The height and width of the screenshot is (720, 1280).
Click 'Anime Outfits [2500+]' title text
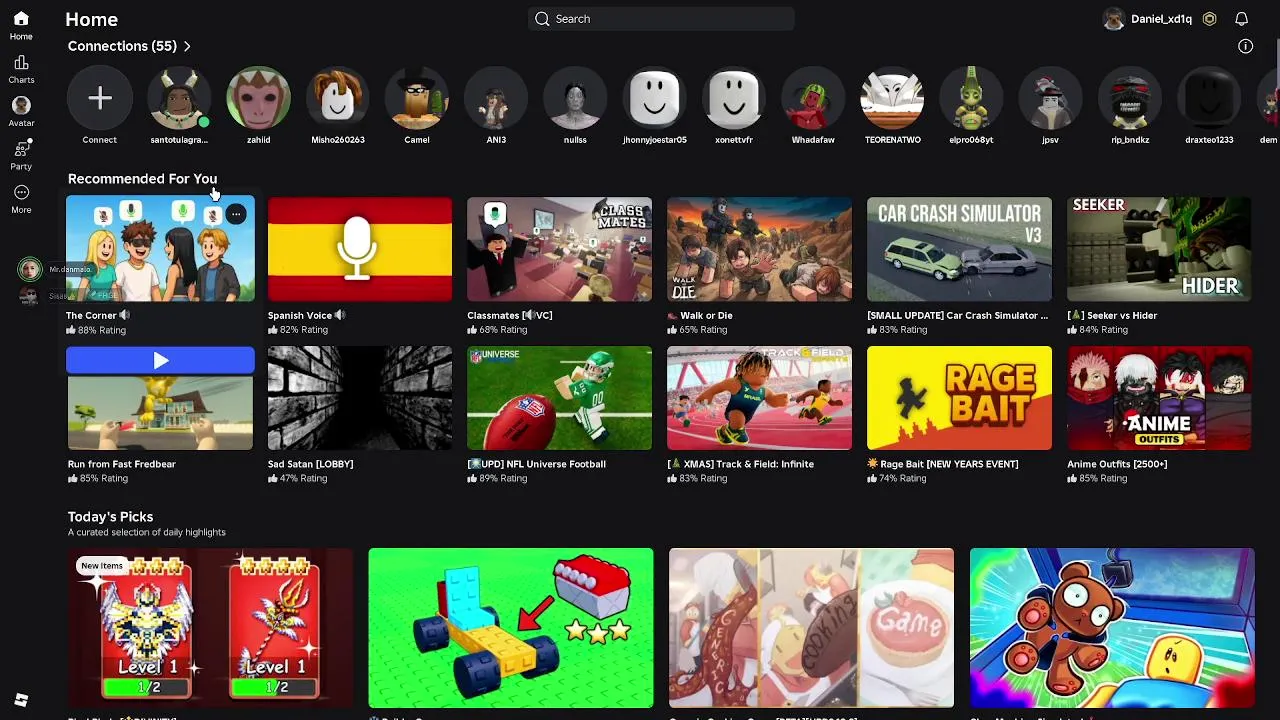click(1117, 464)
